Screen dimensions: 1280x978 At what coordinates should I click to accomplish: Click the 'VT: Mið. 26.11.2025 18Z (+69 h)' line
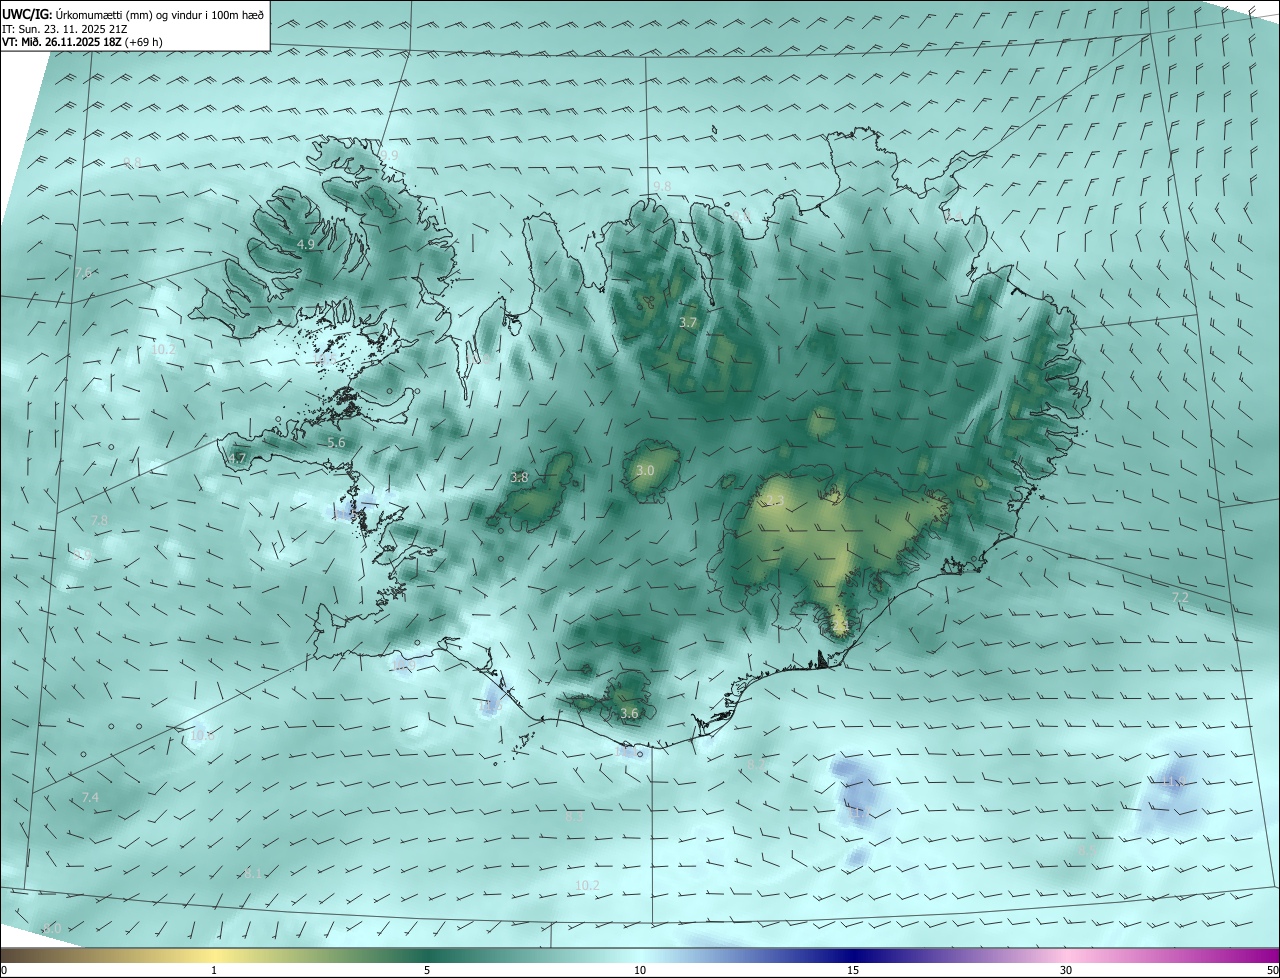[82, 42]
